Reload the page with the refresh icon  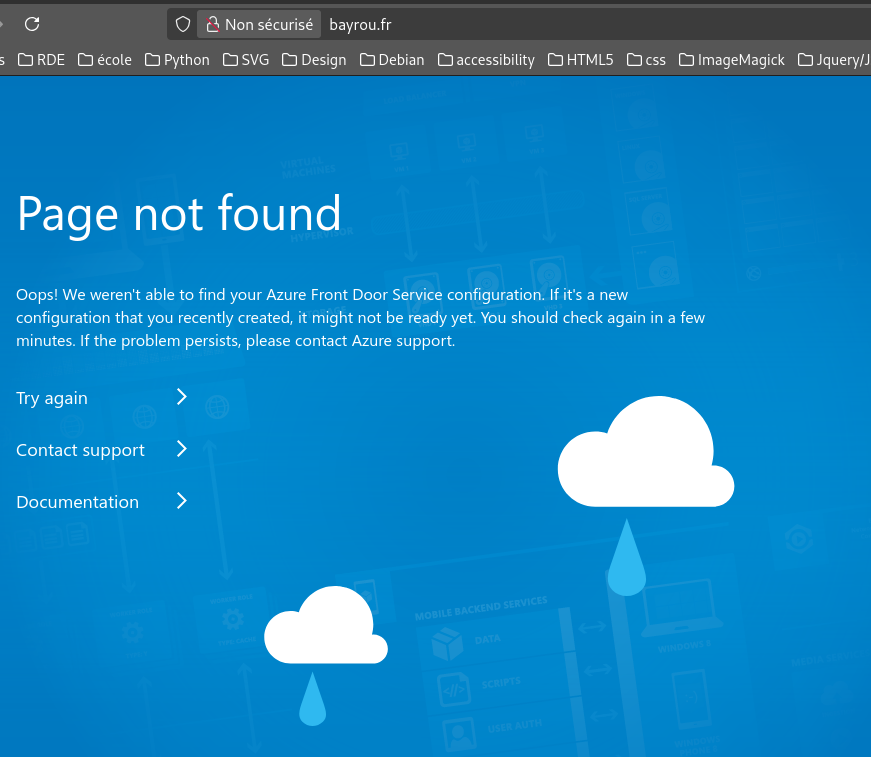[x=32, y=24]
